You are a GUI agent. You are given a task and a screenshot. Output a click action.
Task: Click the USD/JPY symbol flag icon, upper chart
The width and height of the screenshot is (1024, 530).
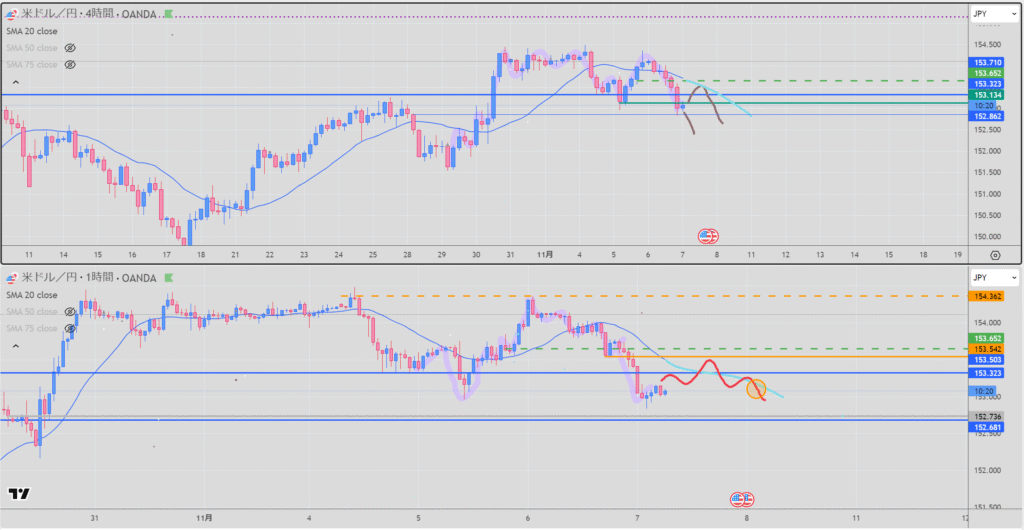[13, 14]
